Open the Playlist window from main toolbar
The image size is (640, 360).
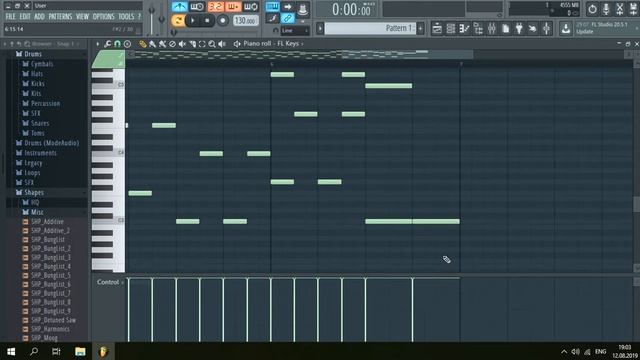coord(437,29)
